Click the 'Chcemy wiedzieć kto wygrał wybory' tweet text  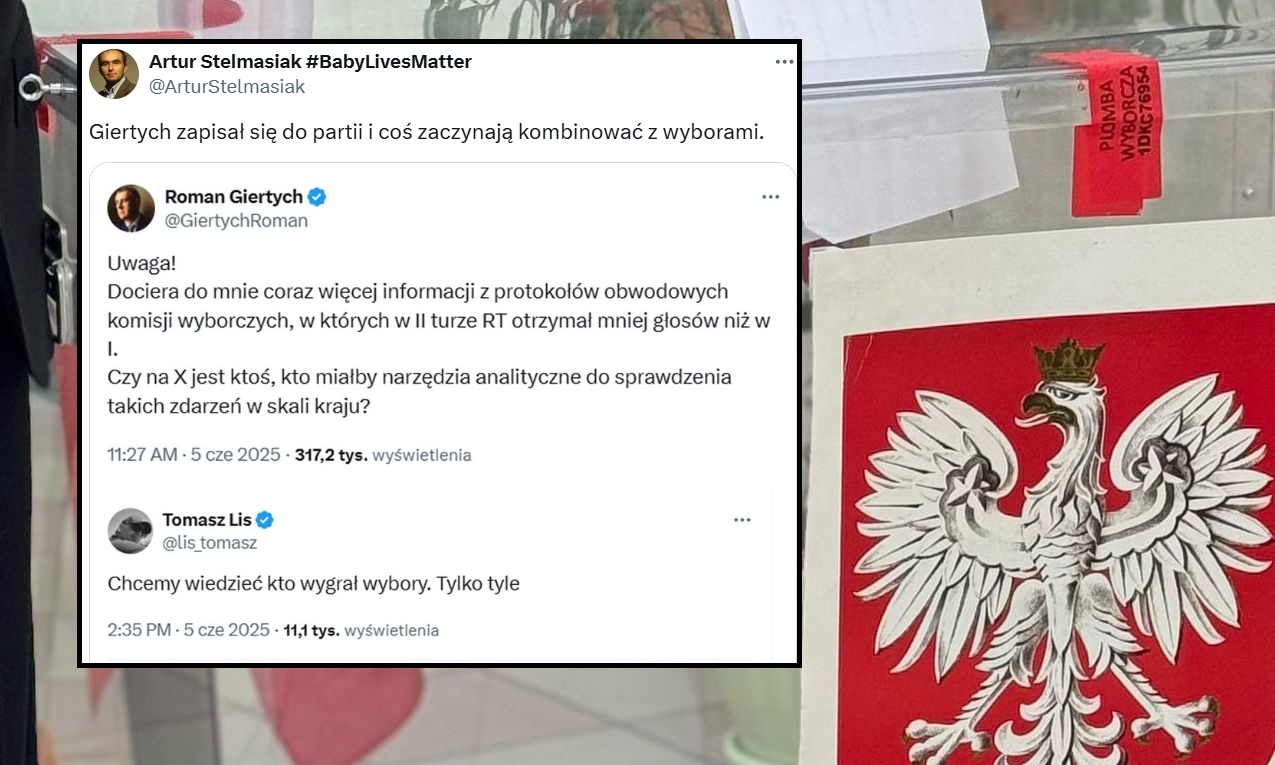tap(314, 583)
